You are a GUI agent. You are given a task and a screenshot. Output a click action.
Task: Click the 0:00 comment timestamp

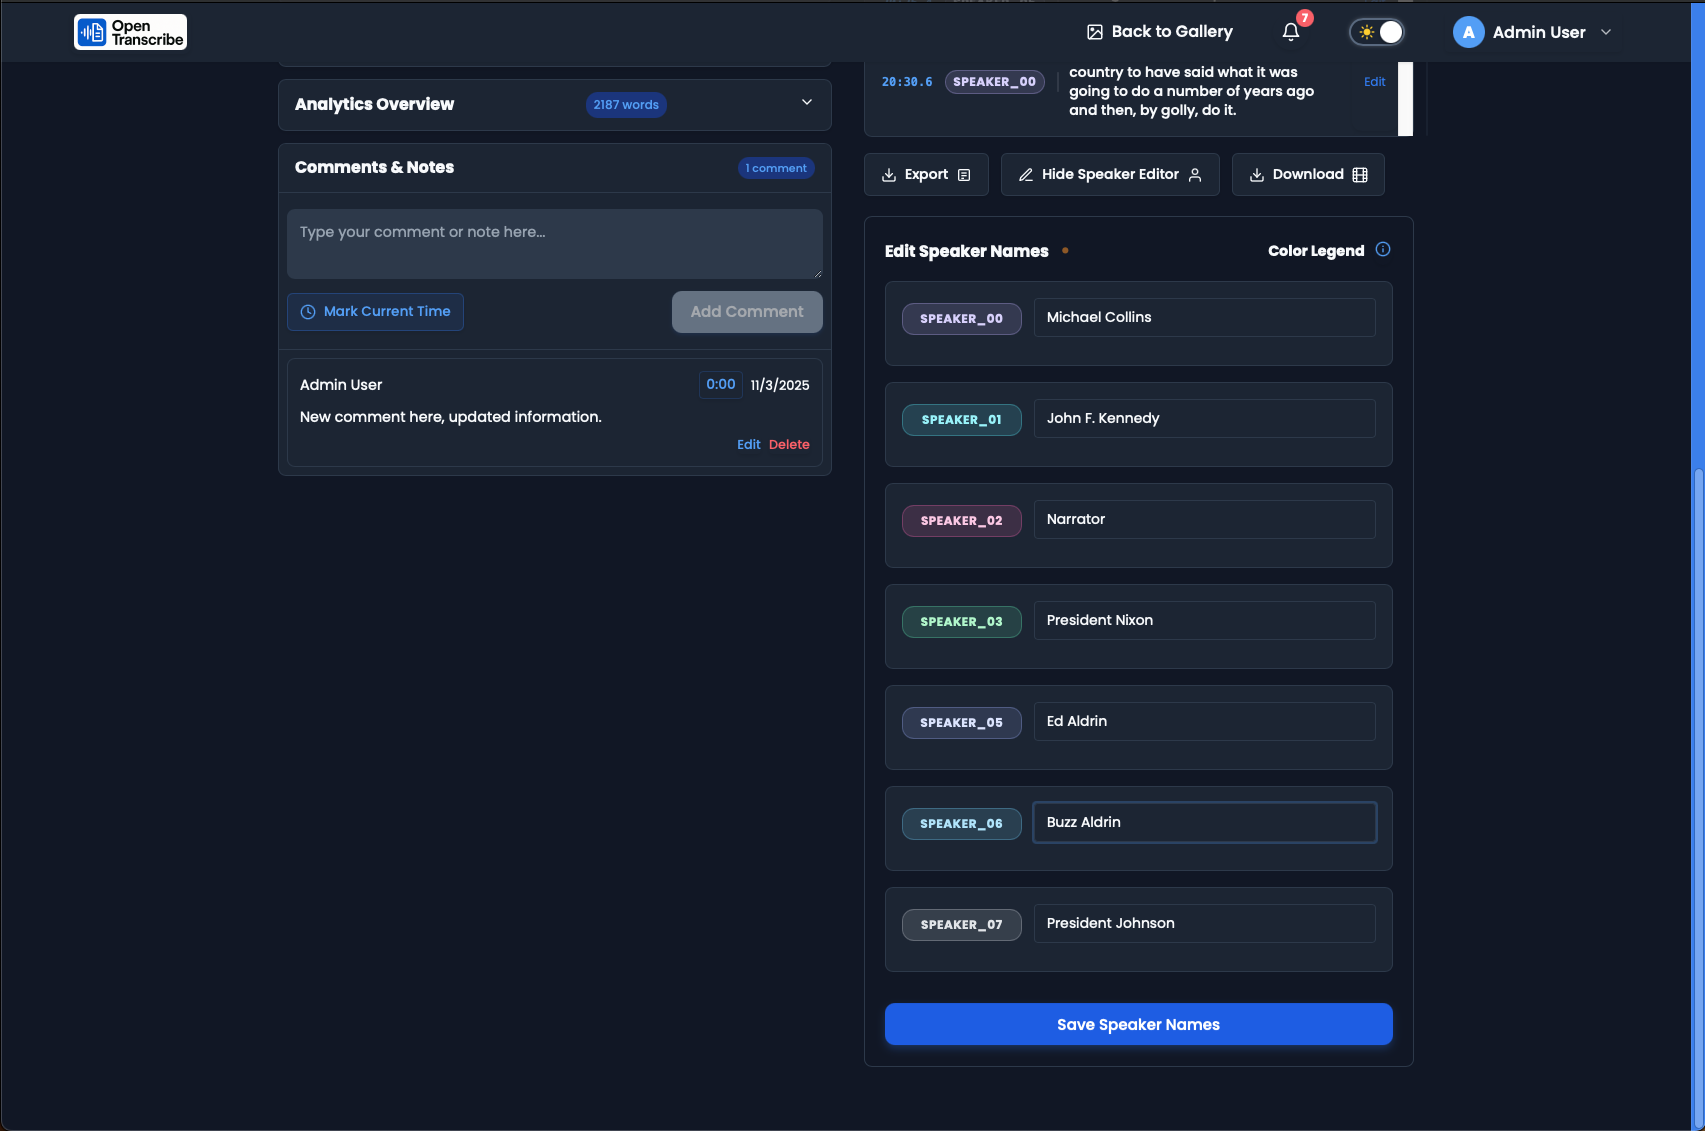tap(720, 385)
